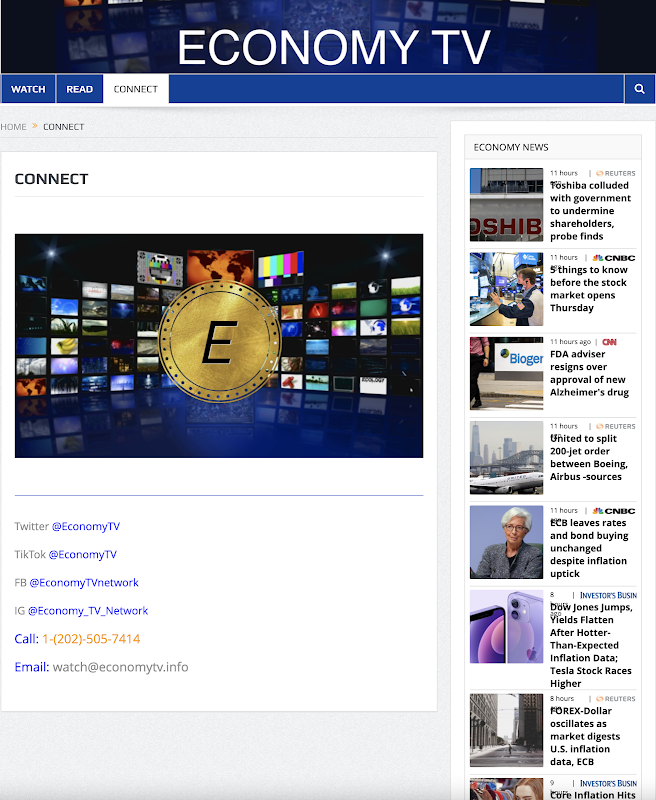Click the 'Email:' label
656x800 pixels.
coord(32,667)
